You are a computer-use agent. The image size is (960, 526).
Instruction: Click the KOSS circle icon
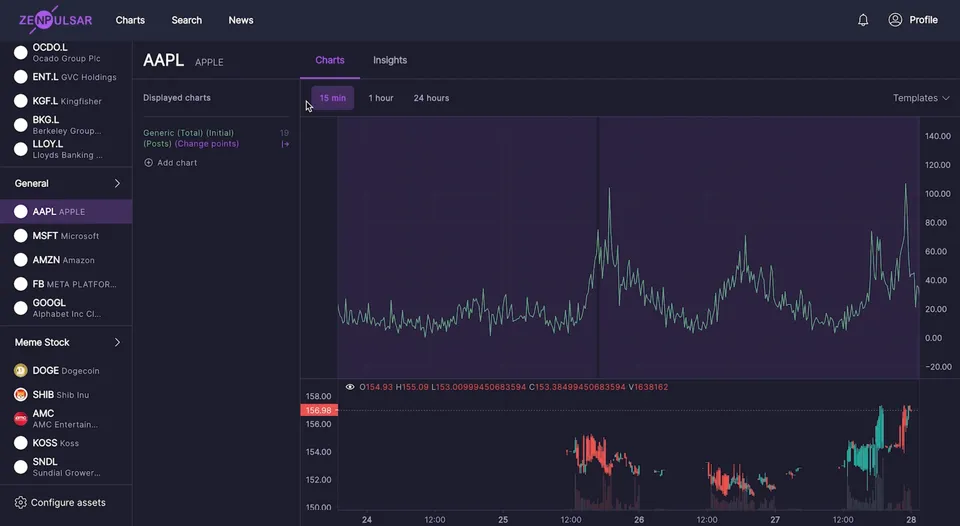[21, 443]
